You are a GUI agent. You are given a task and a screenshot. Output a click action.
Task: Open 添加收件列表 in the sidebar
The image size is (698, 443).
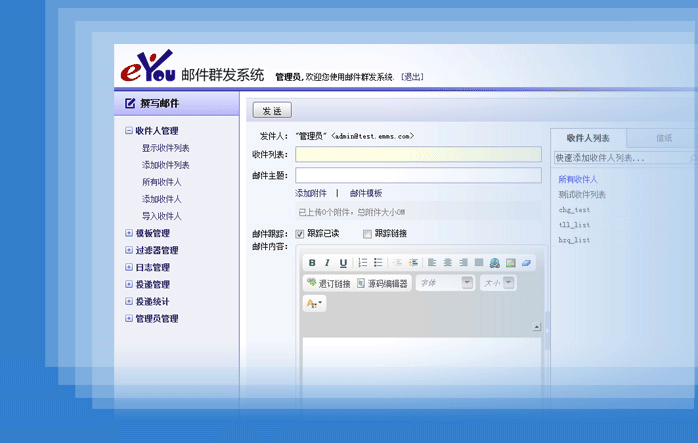point(166,165)
